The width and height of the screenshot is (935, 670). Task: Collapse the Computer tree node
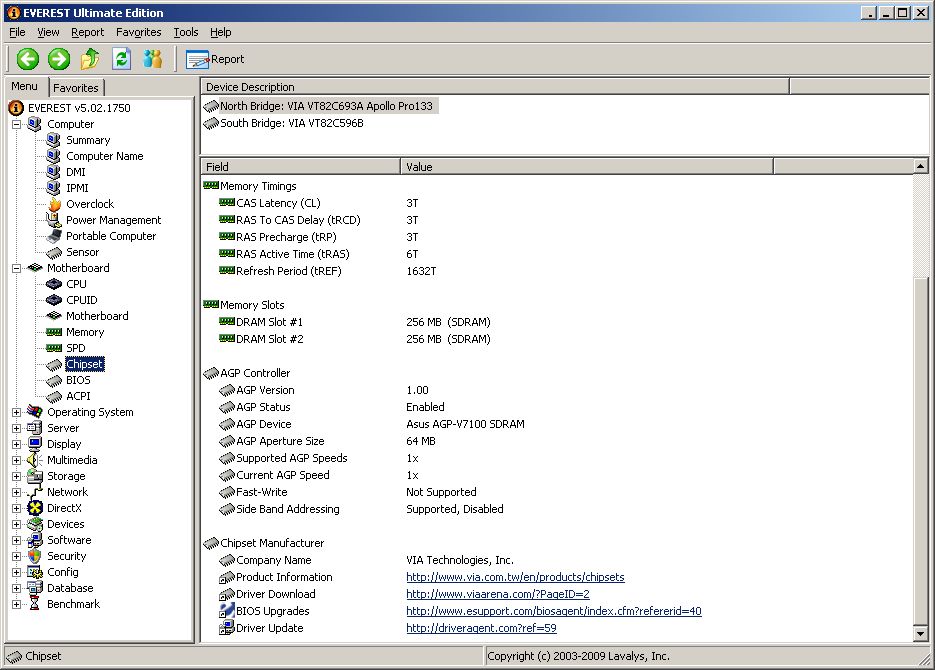[17, 124]
